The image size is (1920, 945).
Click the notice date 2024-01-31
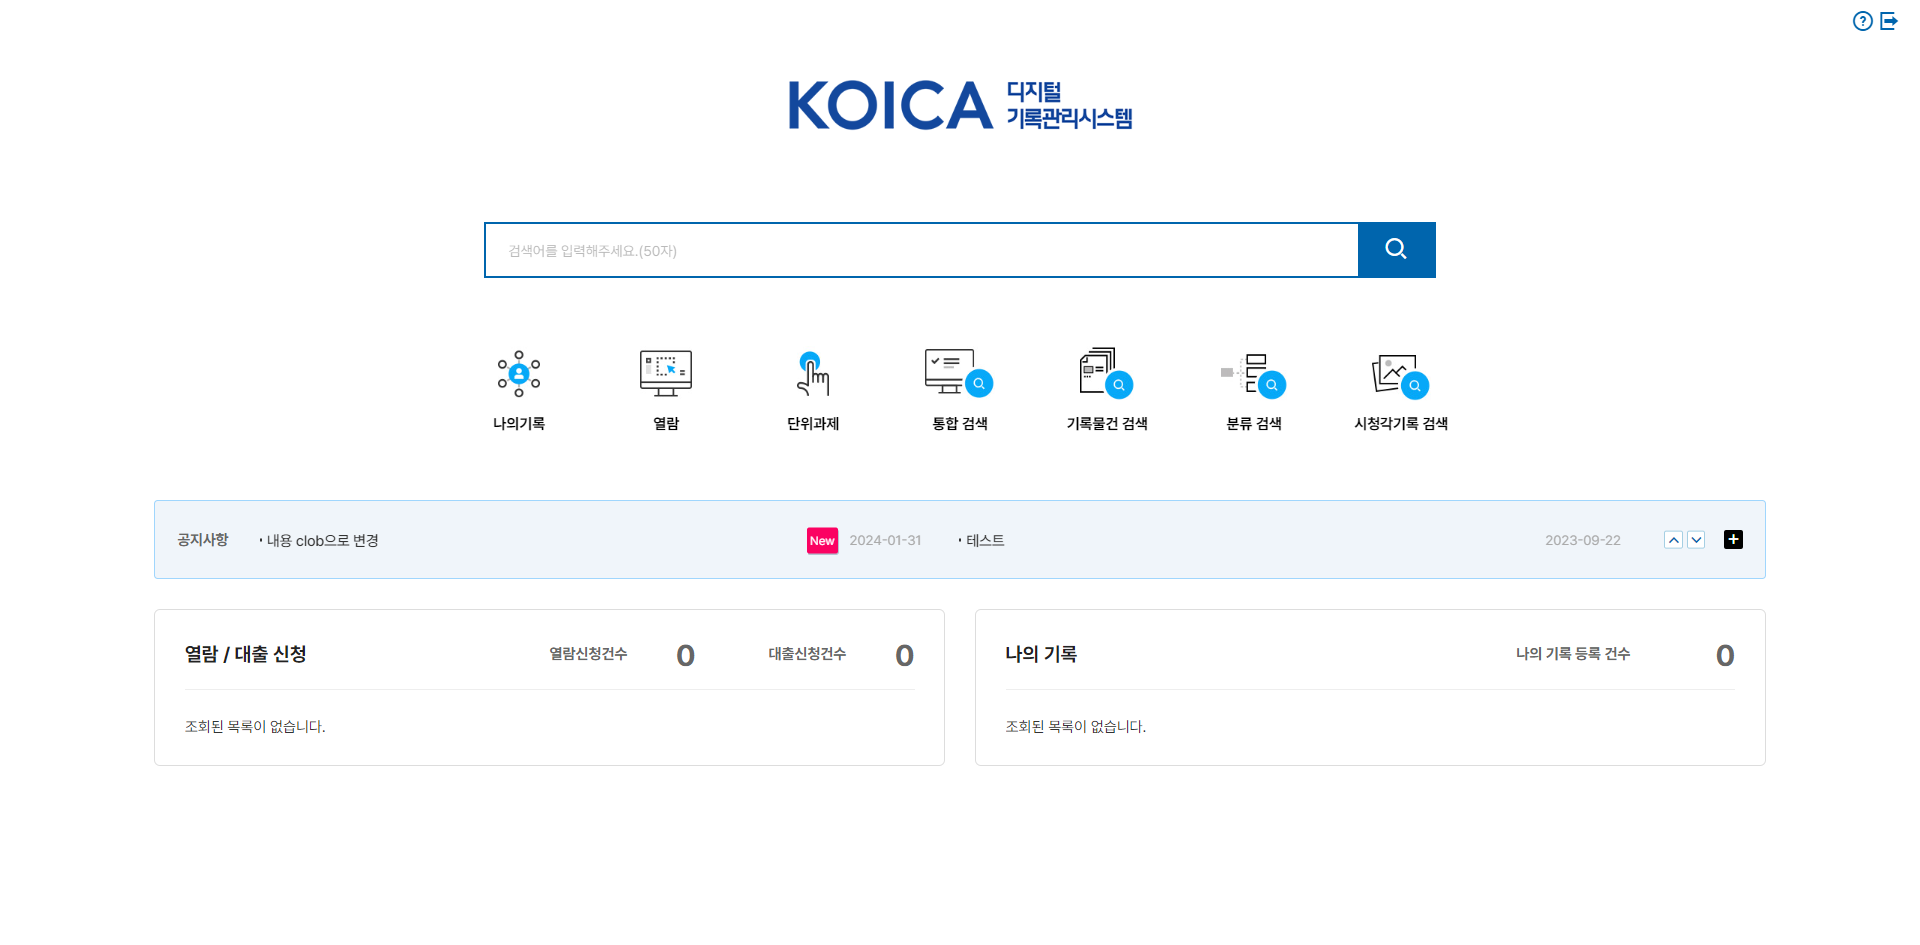pyautogui.click(x=885, y=541)
